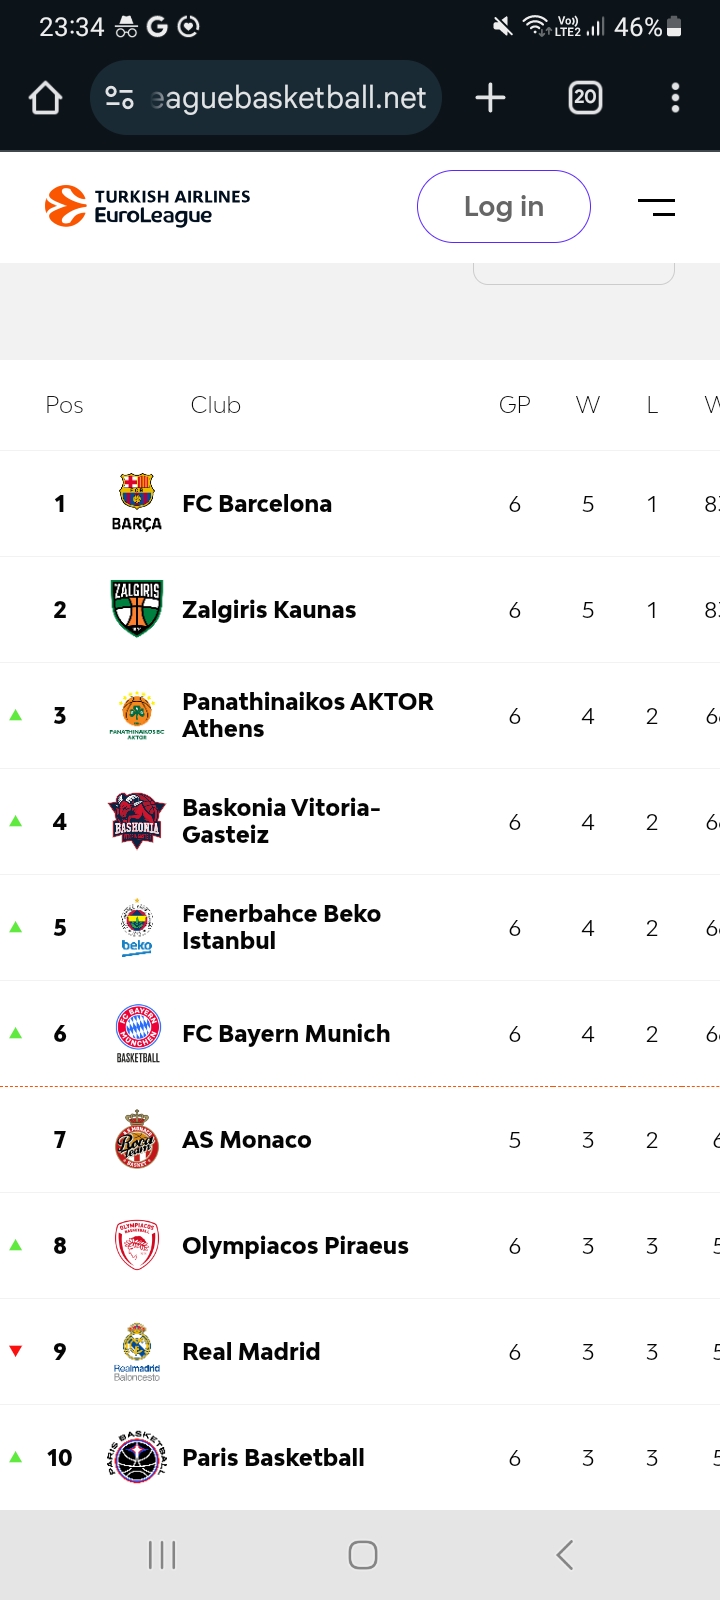This screenshot has height=1600, width=720.
Task: Open Real Madrid club link
Action: point(251,1351)
